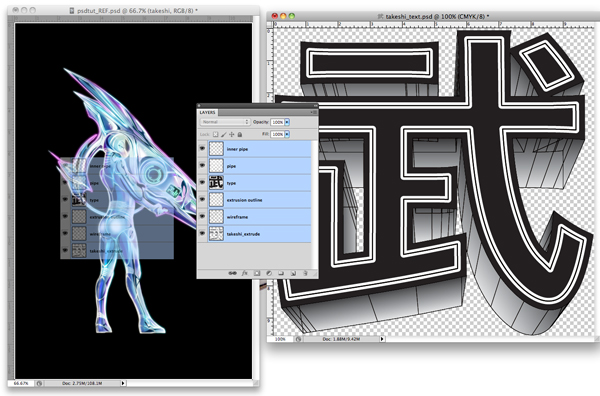Open the Layers panel options menu
The width and height of the screenshot is (600, 396).
[313, 112]
